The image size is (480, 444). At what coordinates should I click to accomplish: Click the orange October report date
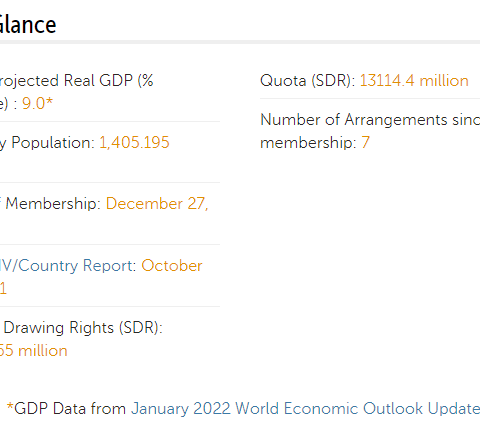click(x=172, y=266)
